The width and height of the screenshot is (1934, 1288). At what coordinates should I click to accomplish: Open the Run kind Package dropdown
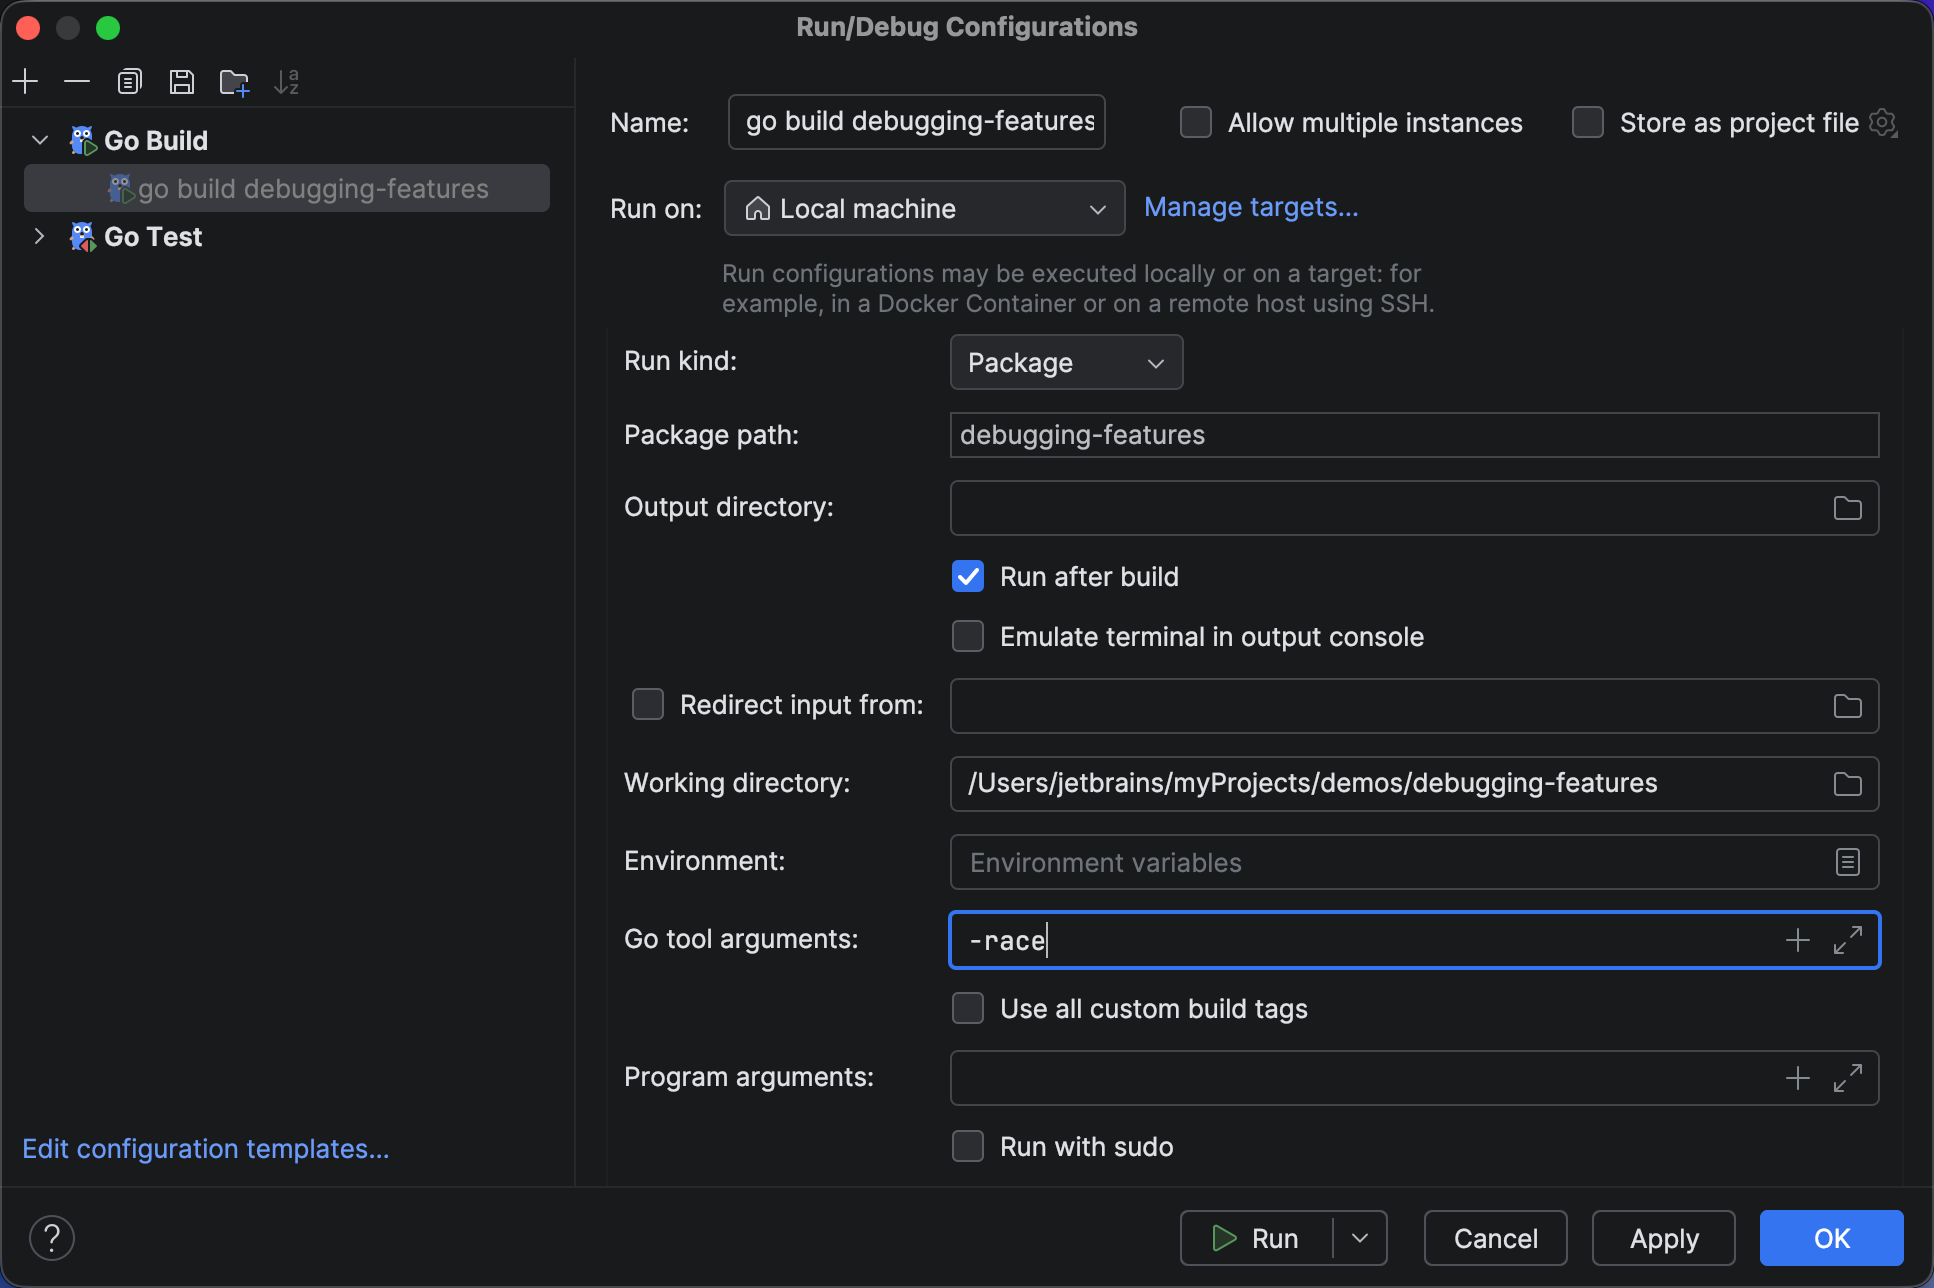point(1066,363)
